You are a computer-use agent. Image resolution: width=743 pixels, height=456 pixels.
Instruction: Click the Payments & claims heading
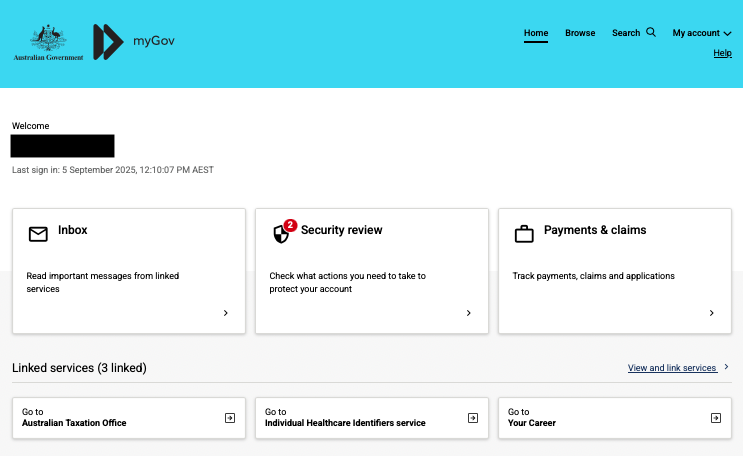(x=595, y=230)
